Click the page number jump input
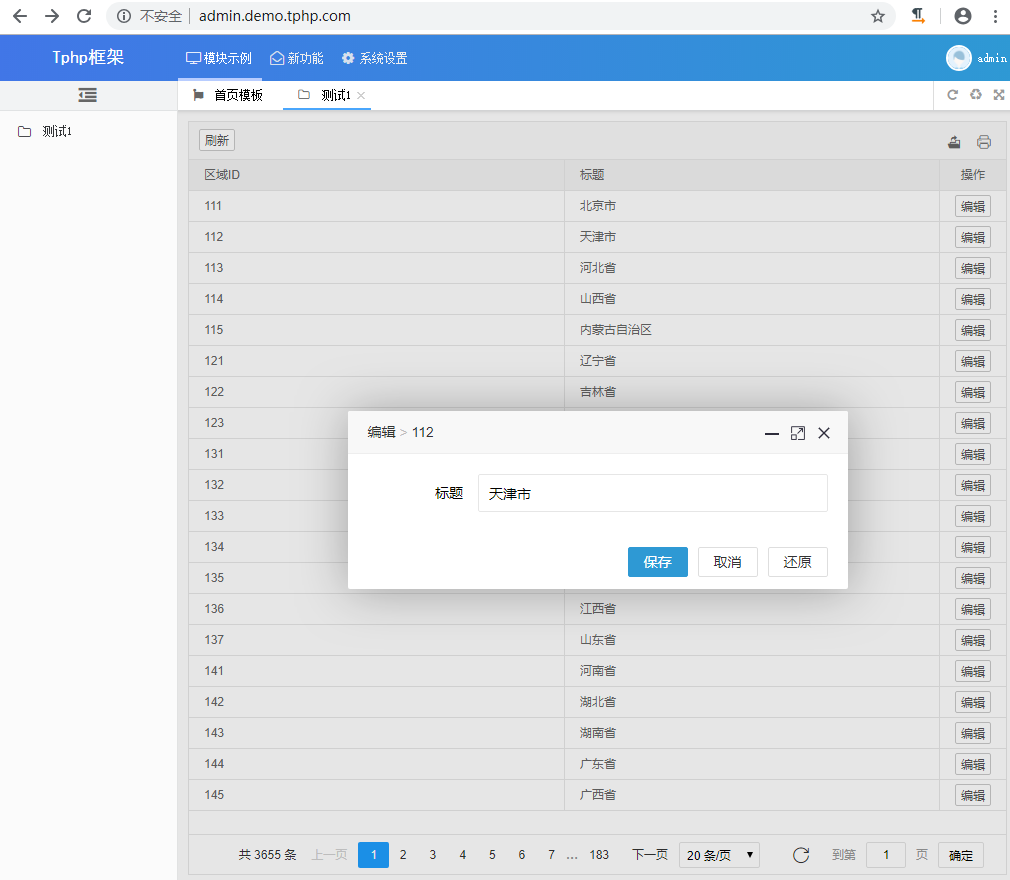1010x880 pixels. click(x=886, y=855)
